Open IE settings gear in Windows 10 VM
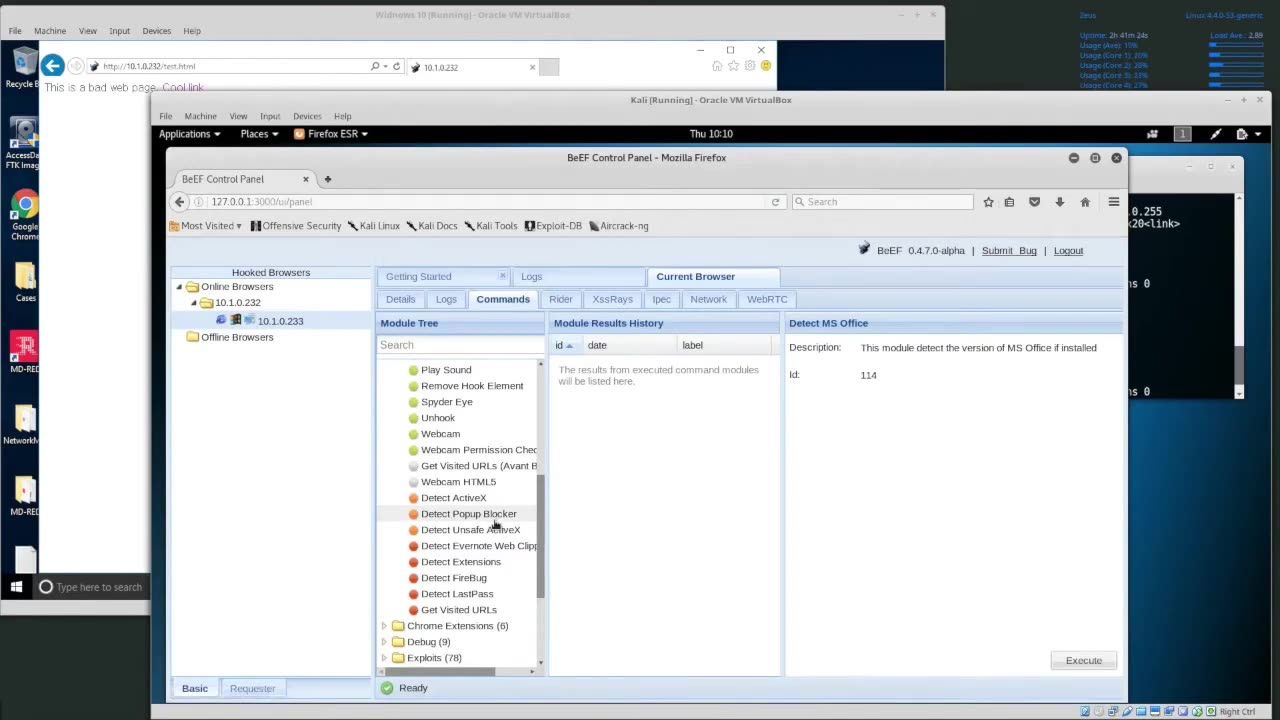Image resolution: width=1280 pixels, height=720 pixels. [749, 66]
